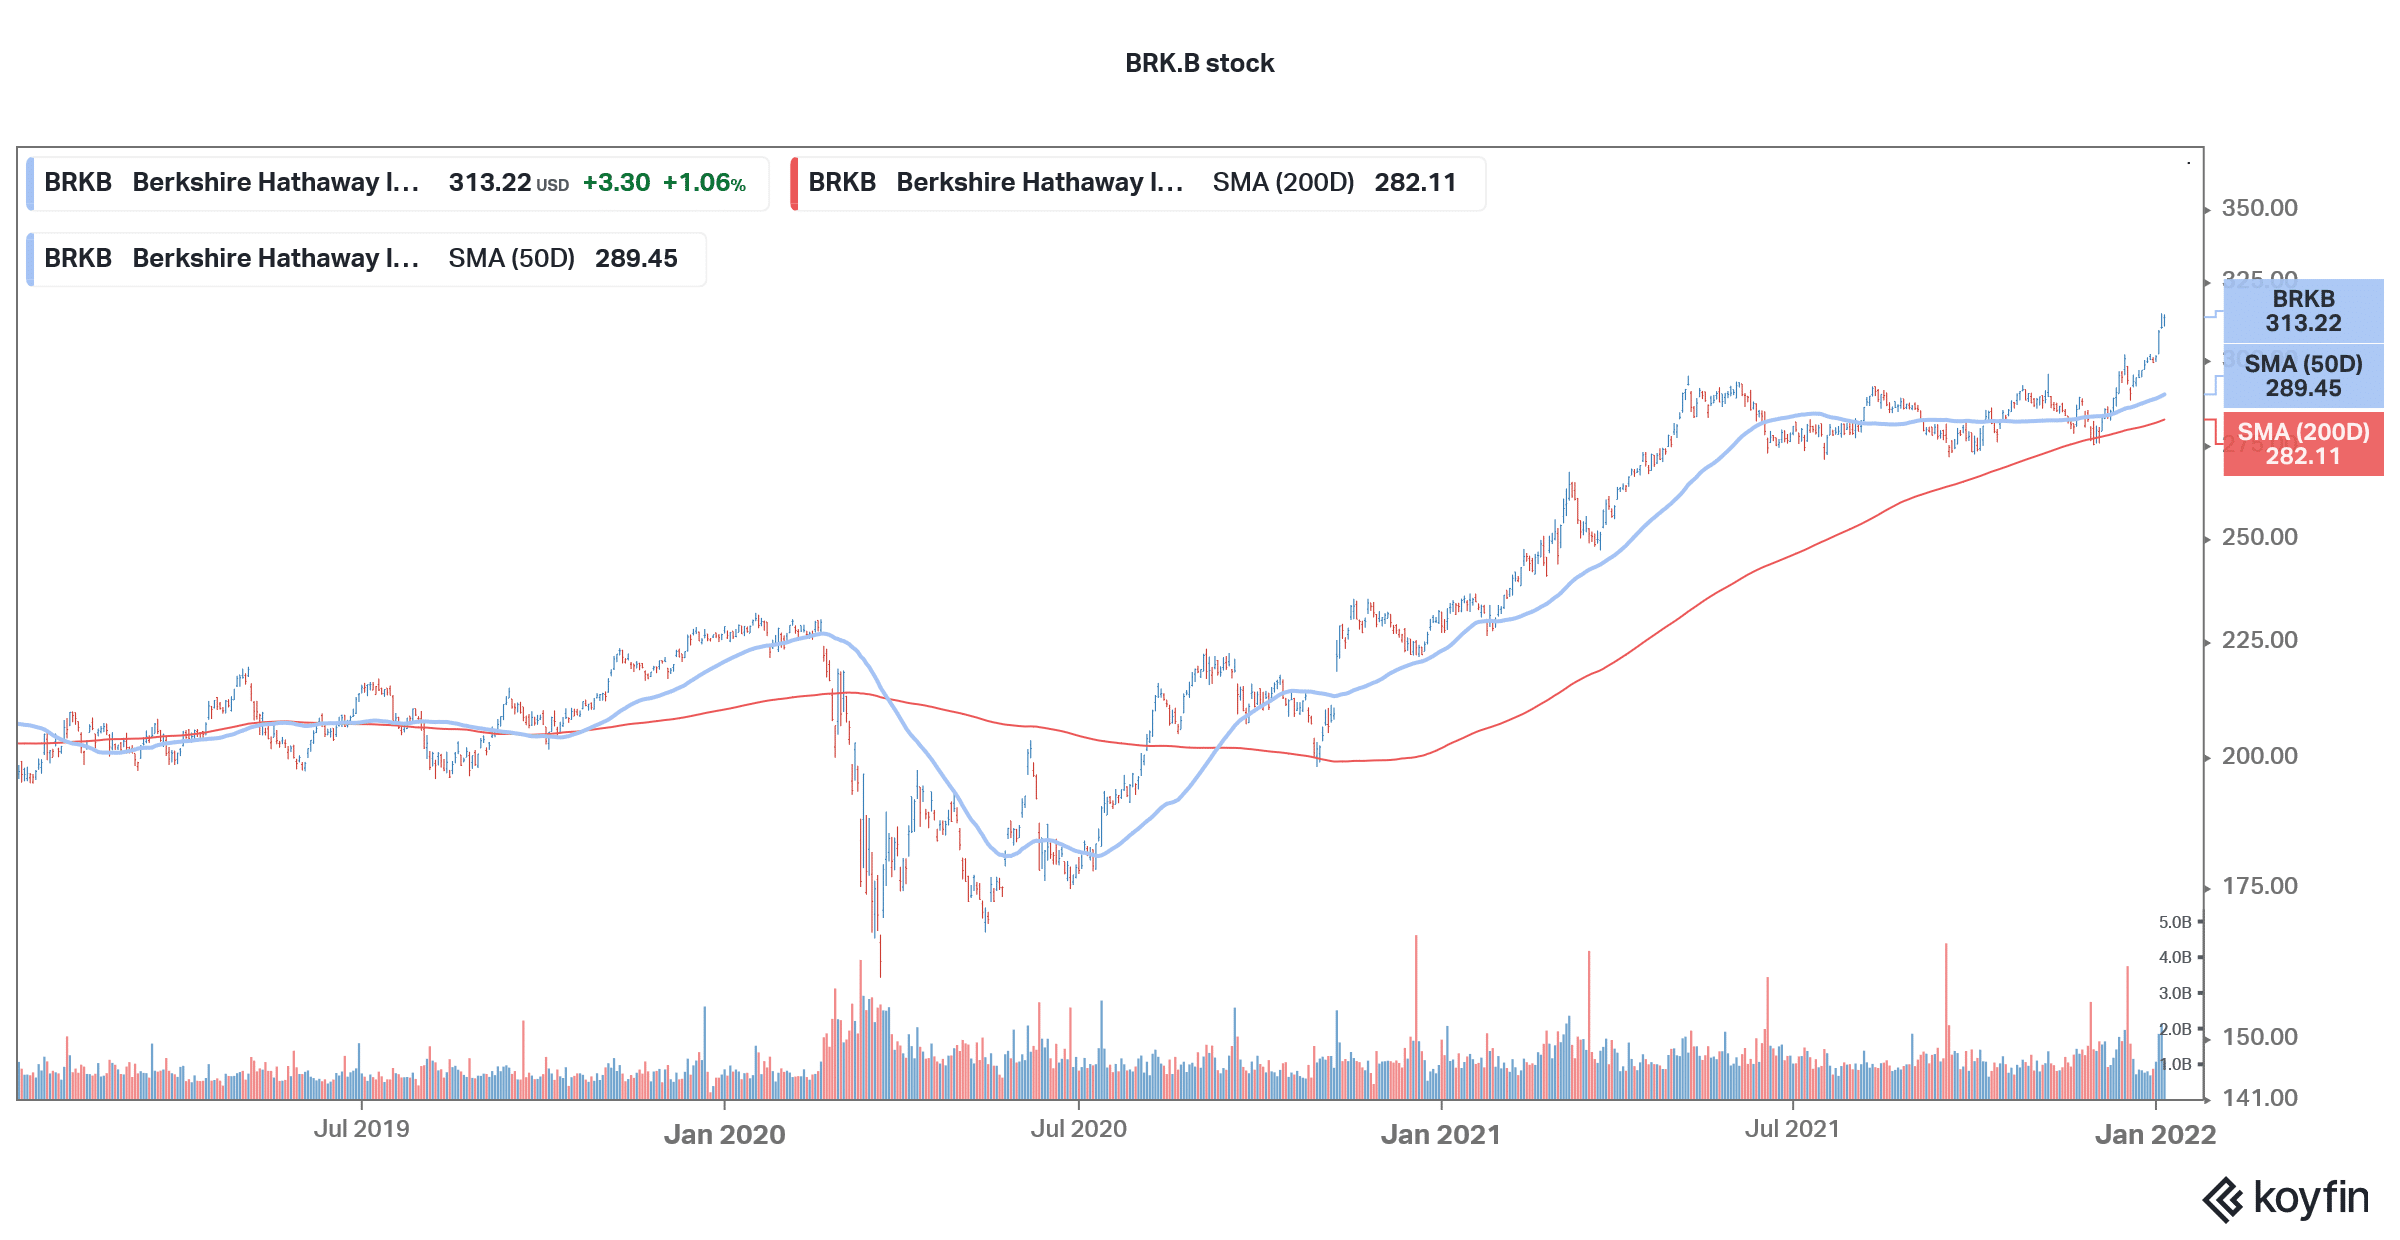The width and height of the screenshot is (2400, 1240).
Task: Click the Jul 2021 date label
Action: [x=1792, y=1129]
